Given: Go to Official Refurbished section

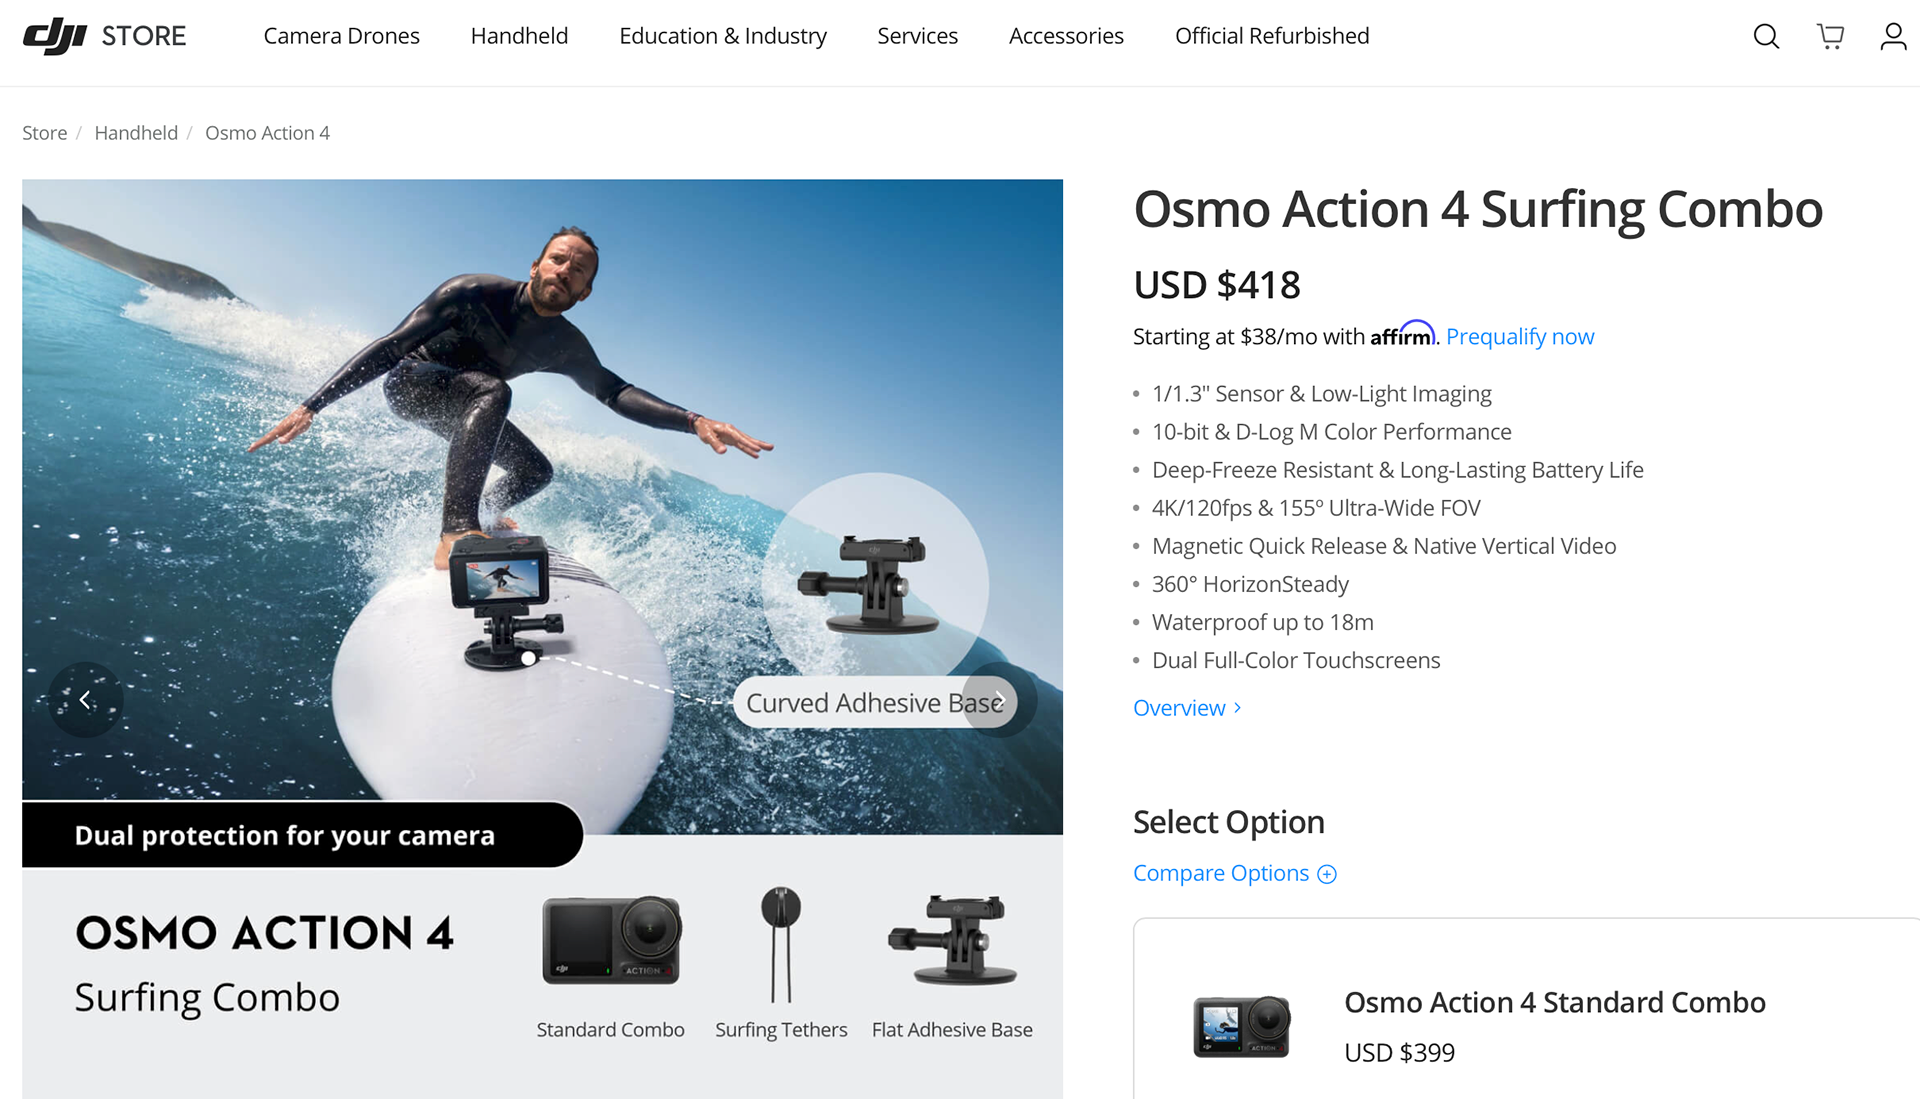Looking at the screenshot, I should pyautogui.click(x=1272, y=36).
